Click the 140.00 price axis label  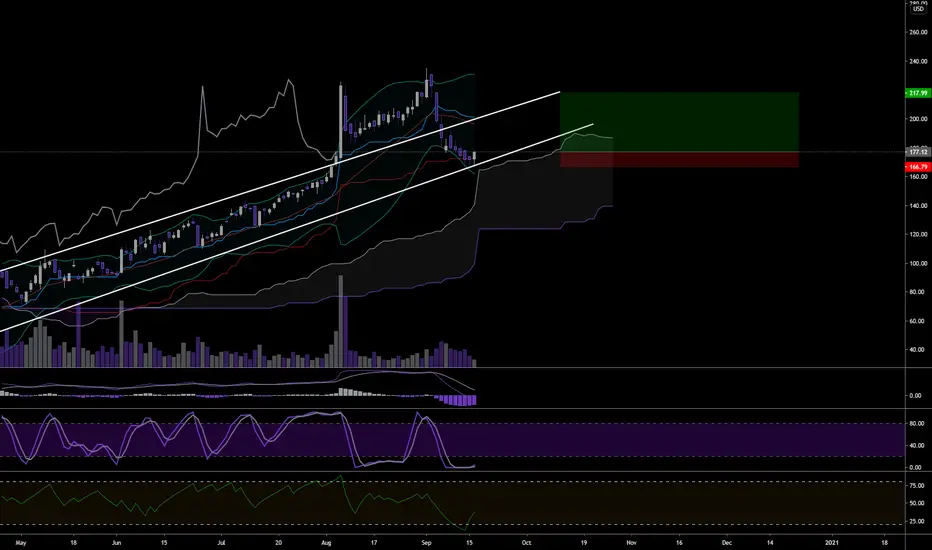(x=918, y=206)
